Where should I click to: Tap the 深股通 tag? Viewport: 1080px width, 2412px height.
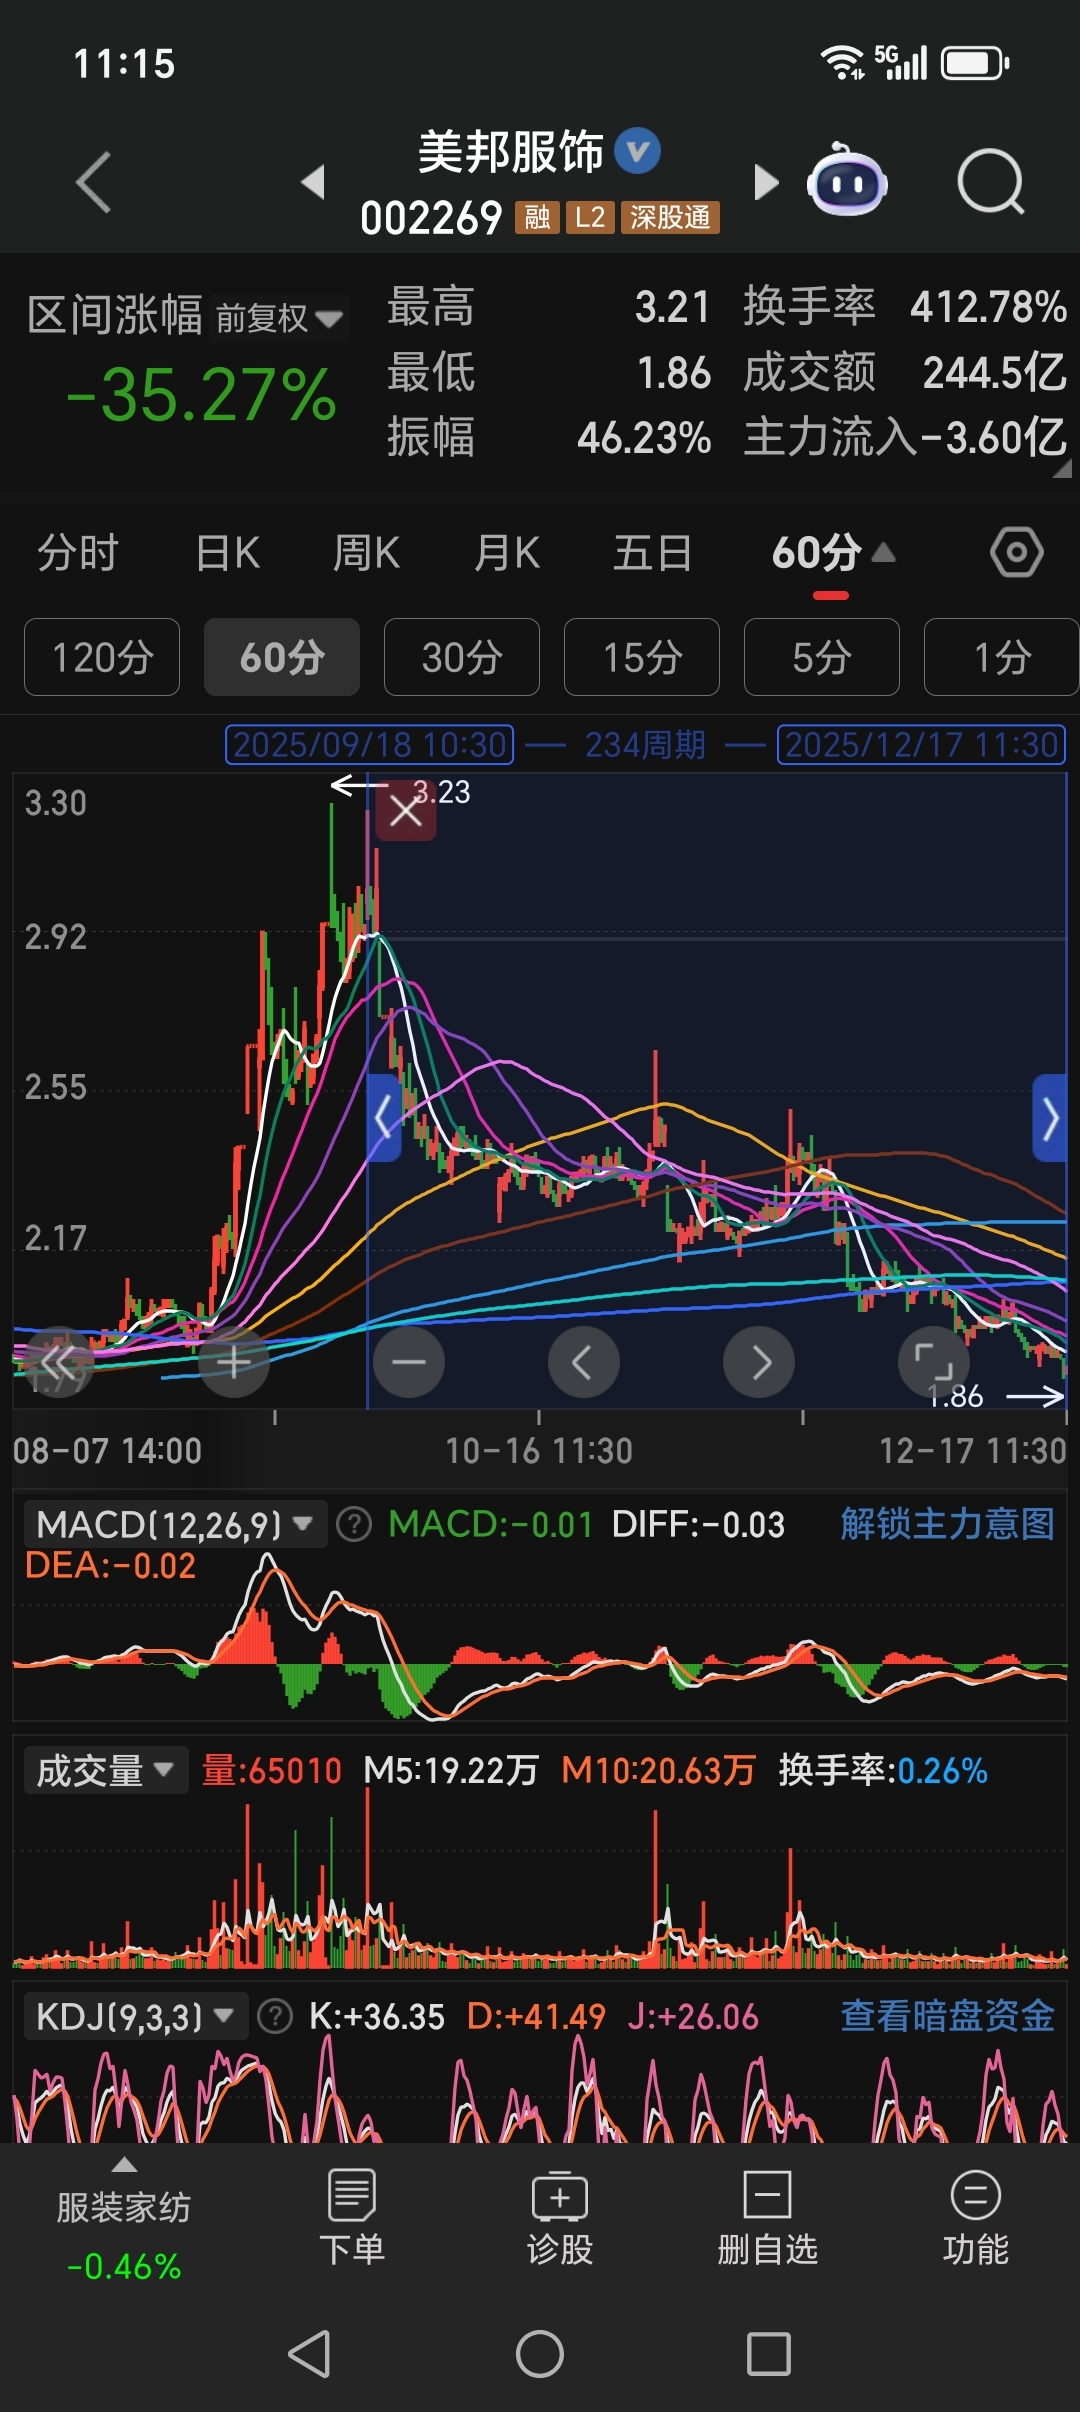(x=670, y=217)
